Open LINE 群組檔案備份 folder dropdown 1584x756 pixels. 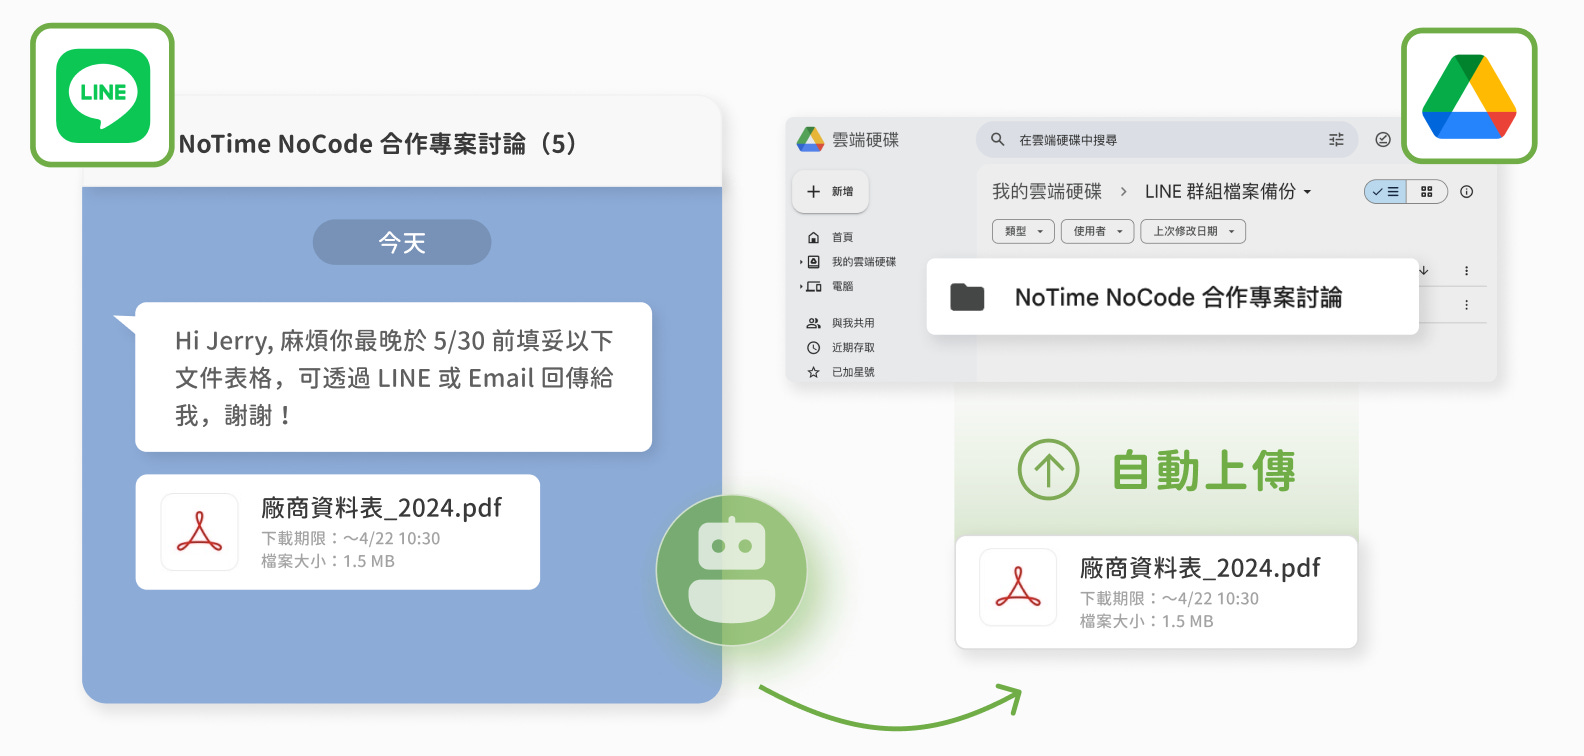(1228, 191)
